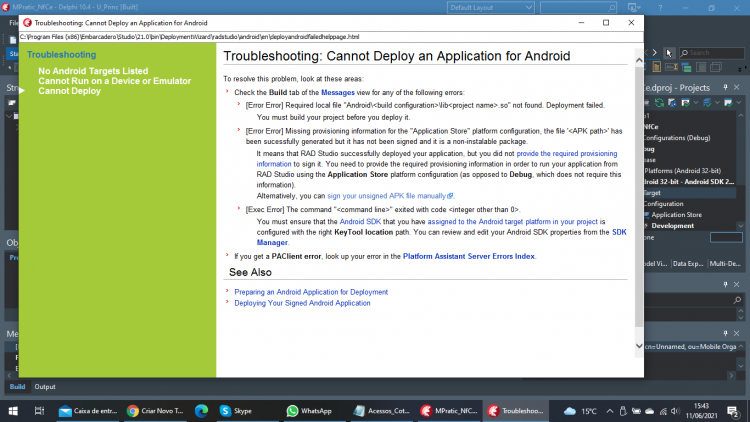
Task: Select the Application Store tree node
Action: 676,215
